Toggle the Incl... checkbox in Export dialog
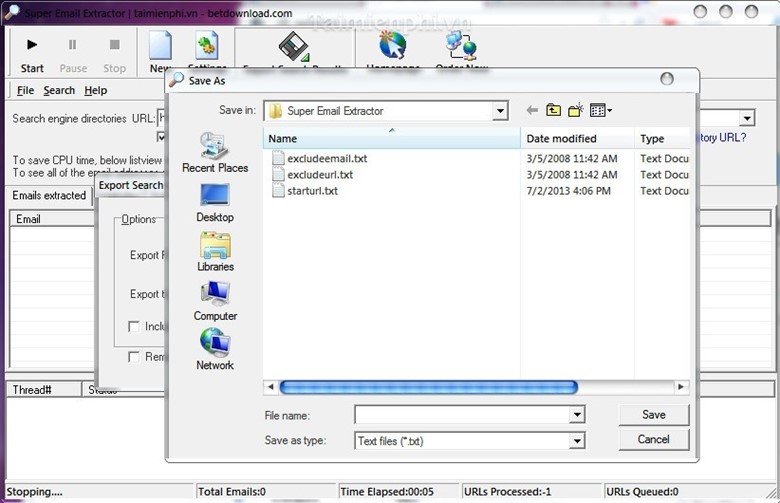Image resolution: width=780 pixels, height=503 pixels. tap(133, 326)
